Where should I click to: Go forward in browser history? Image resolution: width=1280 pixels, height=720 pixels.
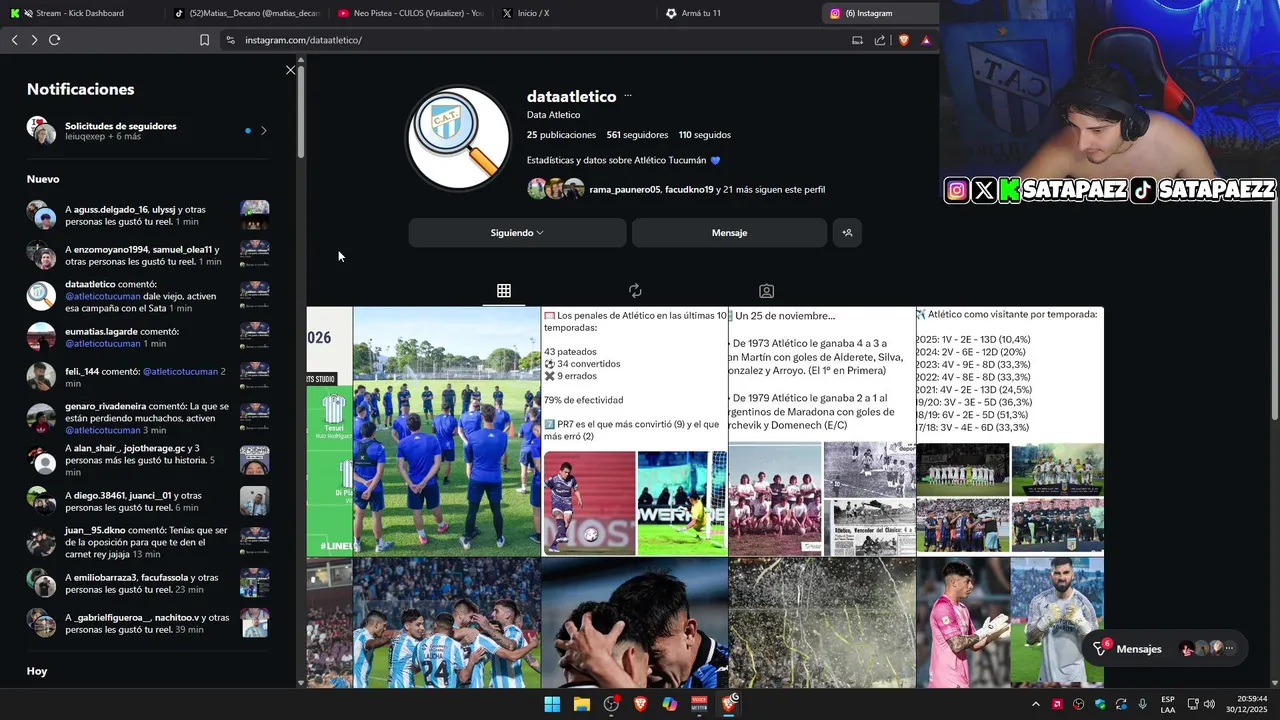click(34, 40)
